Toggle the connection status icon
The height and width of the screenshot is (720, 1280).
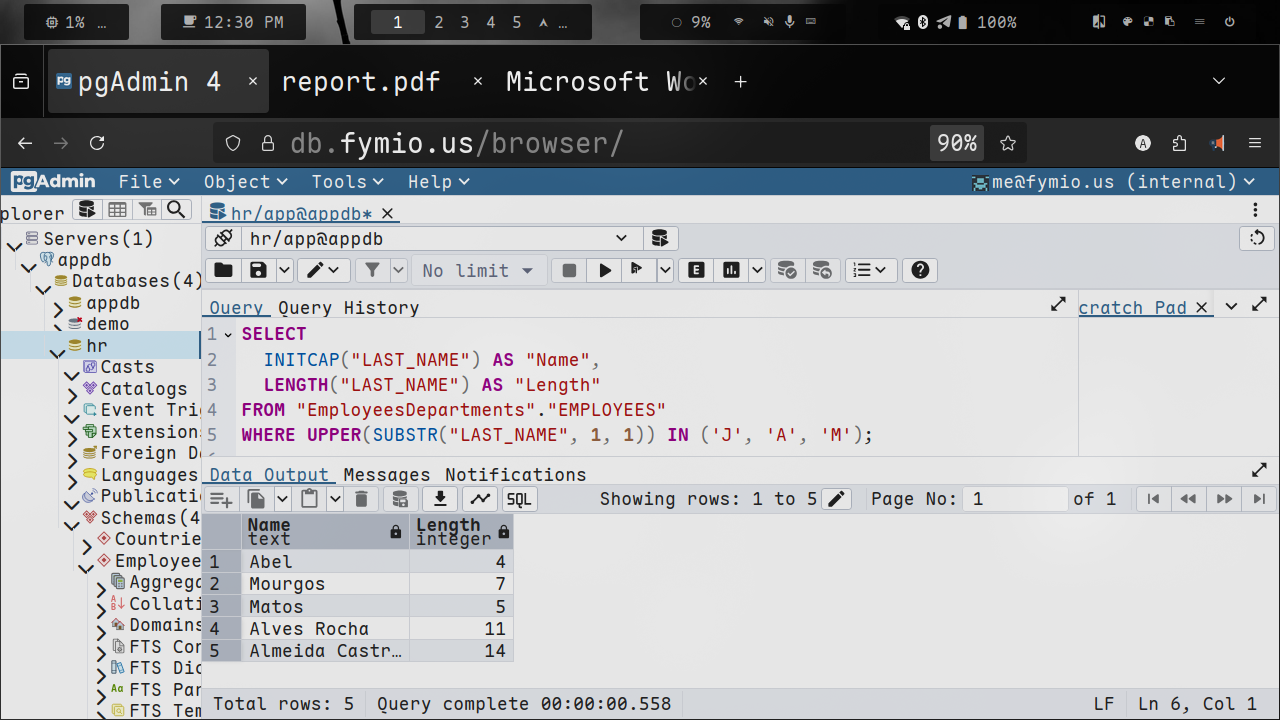[x=223, y=238]
